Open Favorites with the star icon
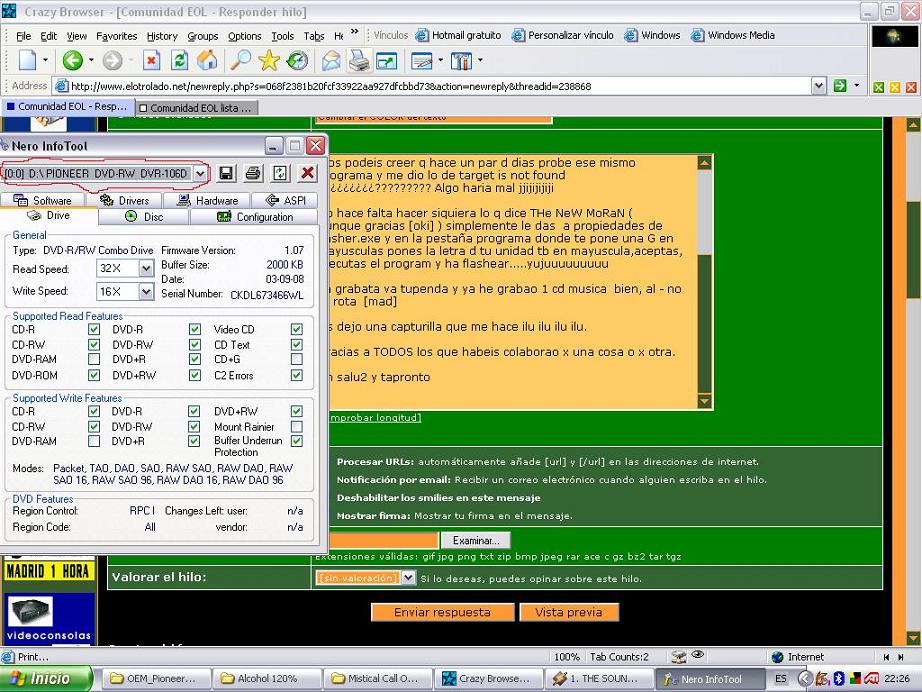The width and height of the screenshot is (922, 692). [269, 61]
